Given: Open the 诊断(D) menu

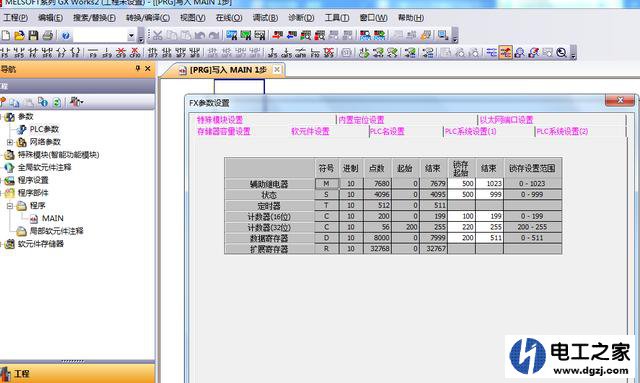Looking at the screenshot, I should [301, 18].
